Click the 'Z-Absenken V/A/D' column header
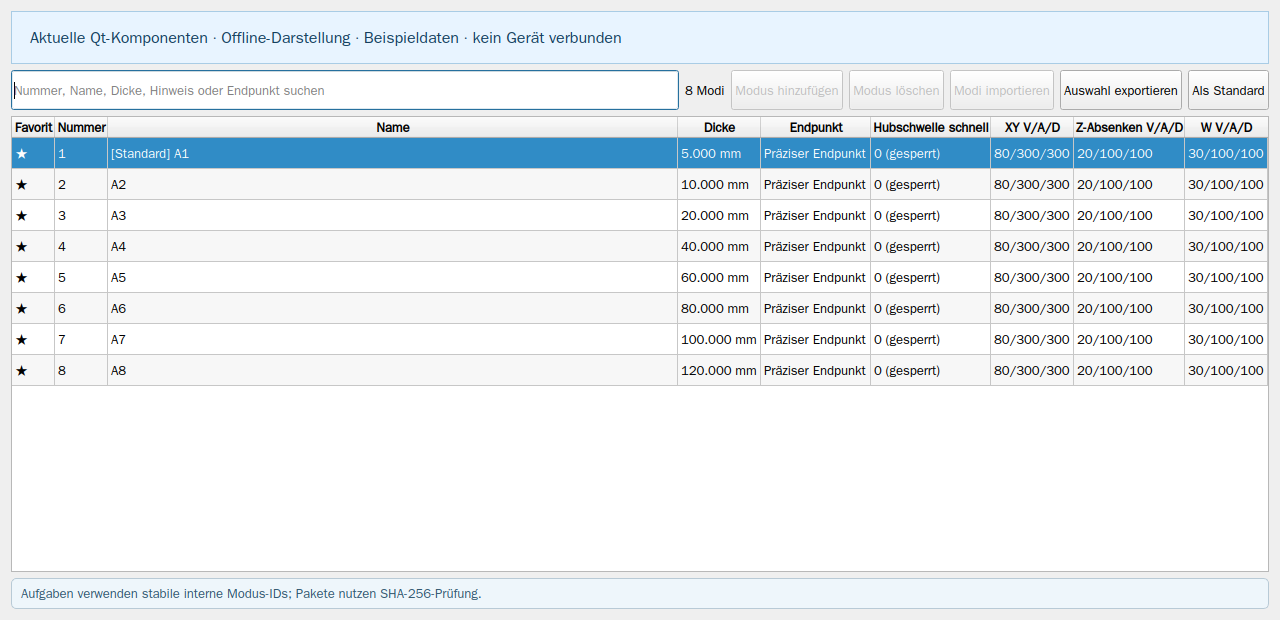Screen dimensions: 1280x620 [1129, 127]
